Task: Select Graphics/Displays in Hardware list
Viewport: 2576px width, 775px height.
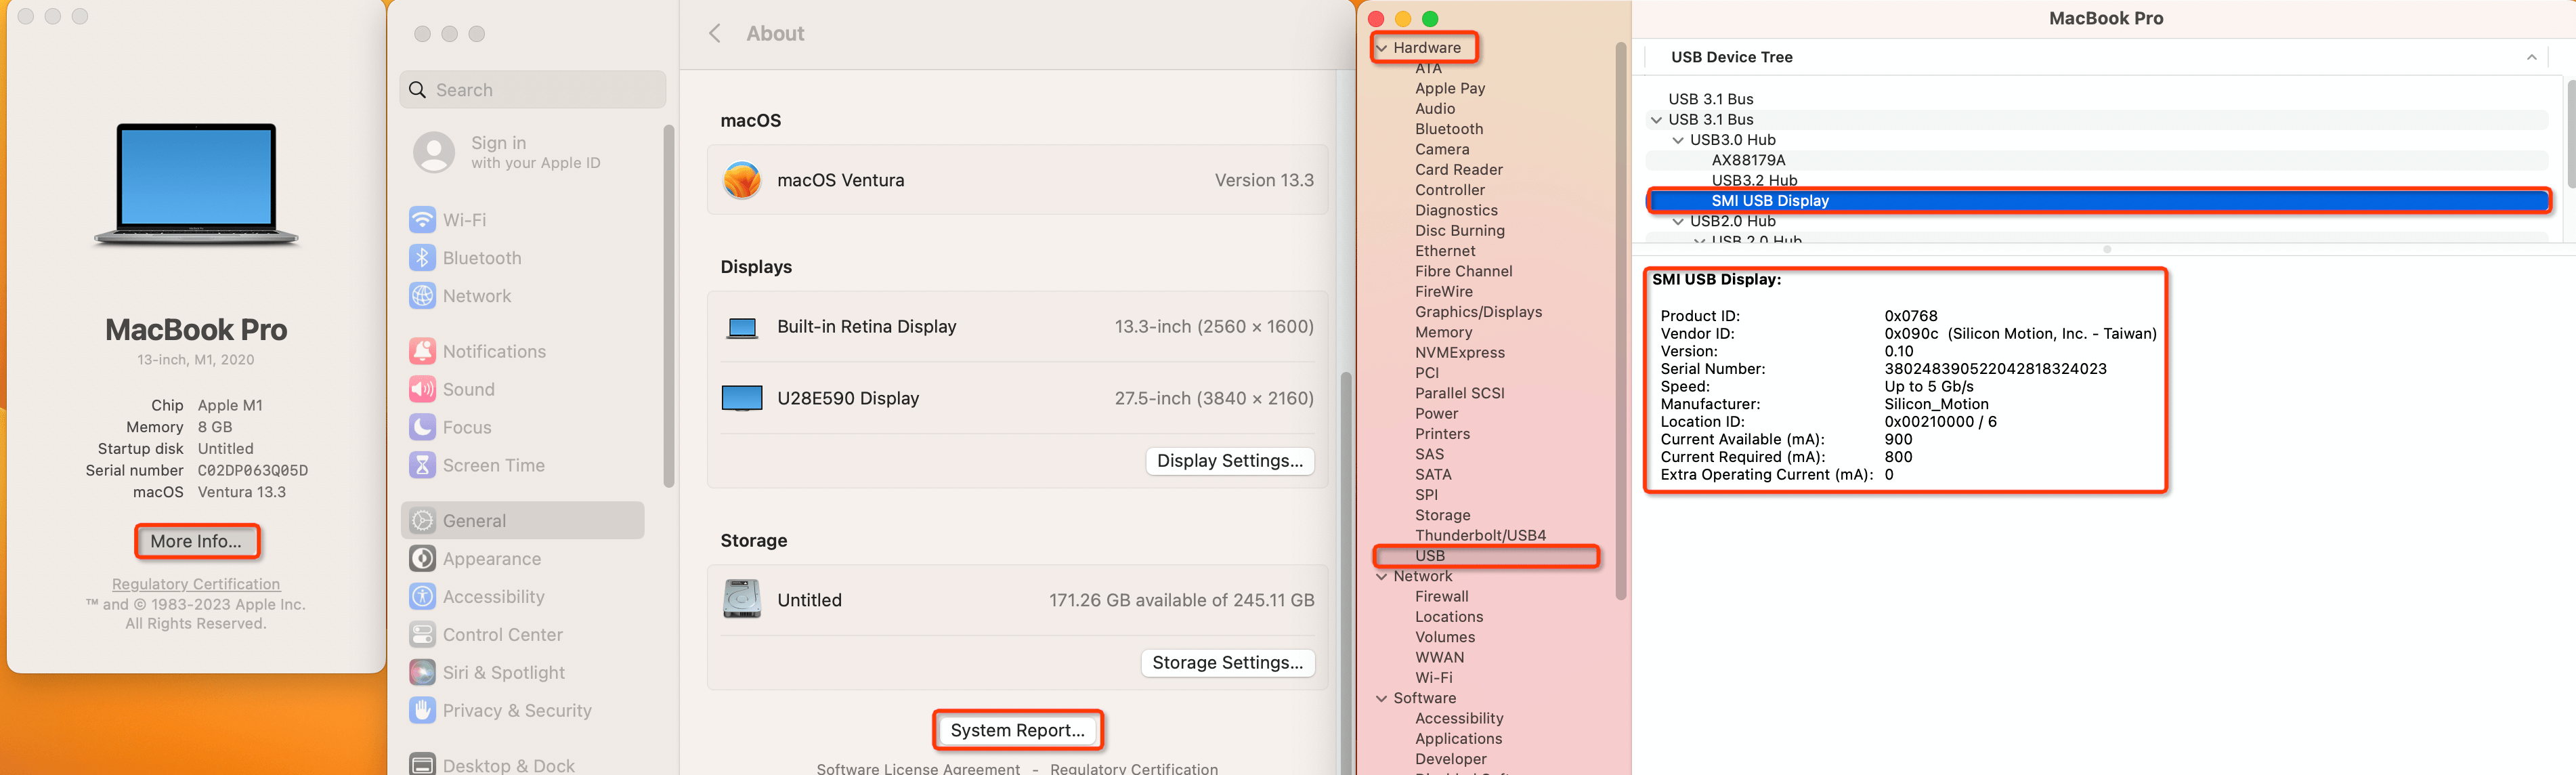Action: coord(1478,312)
